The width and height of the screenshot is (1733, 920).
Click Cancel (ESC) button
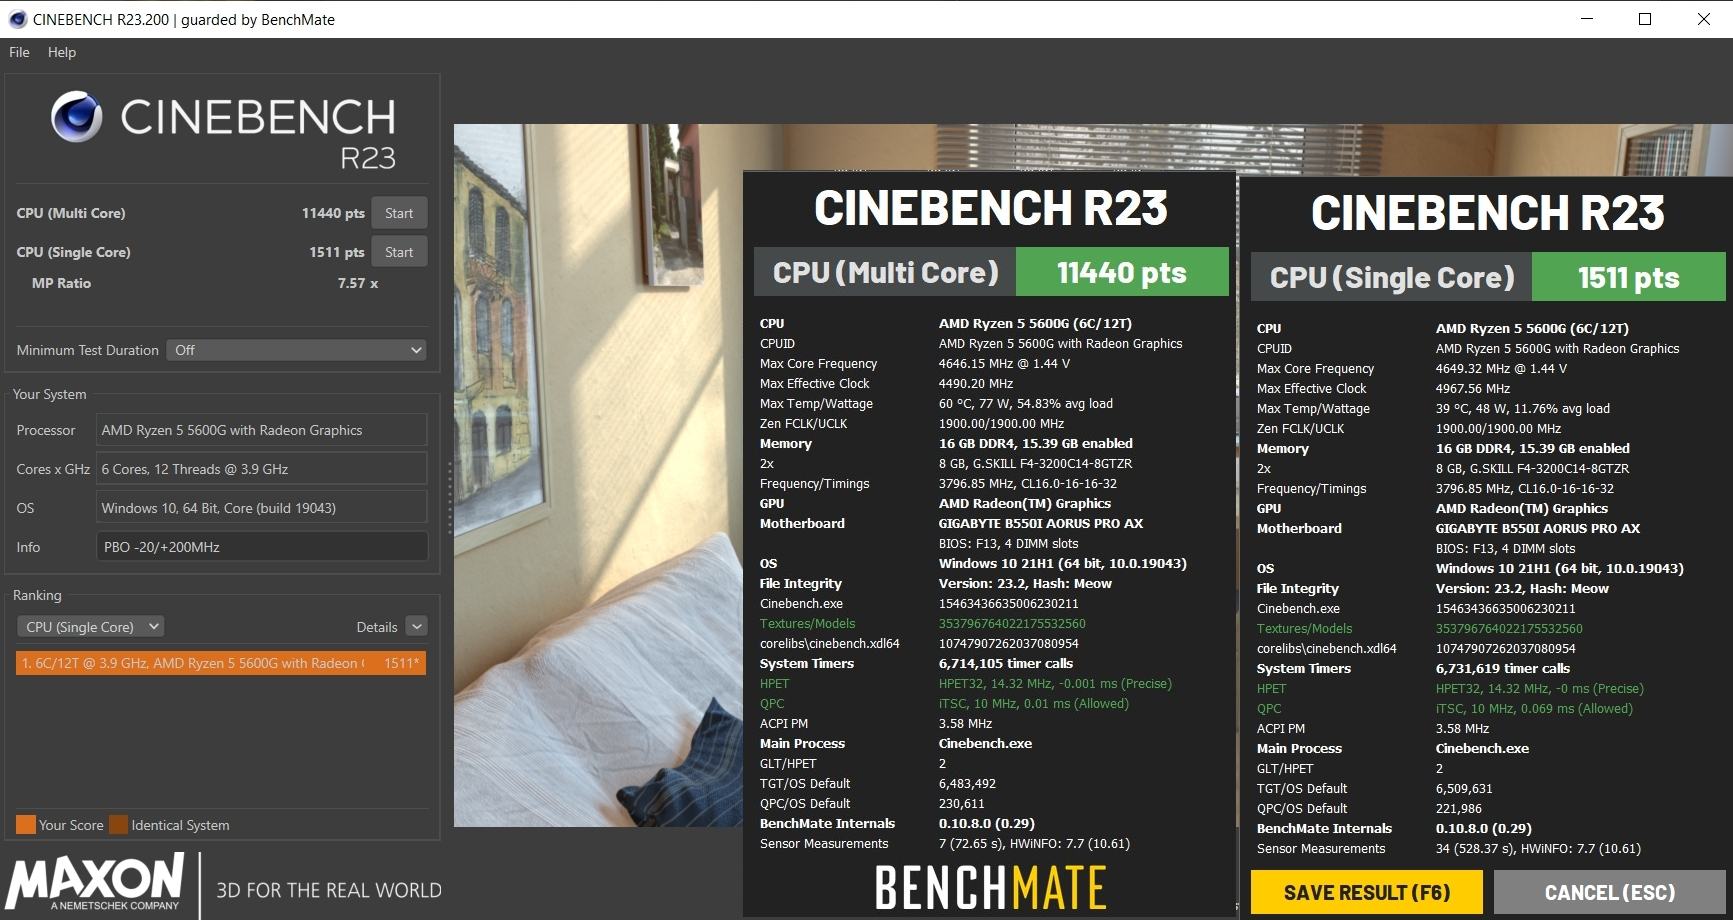1609,893
